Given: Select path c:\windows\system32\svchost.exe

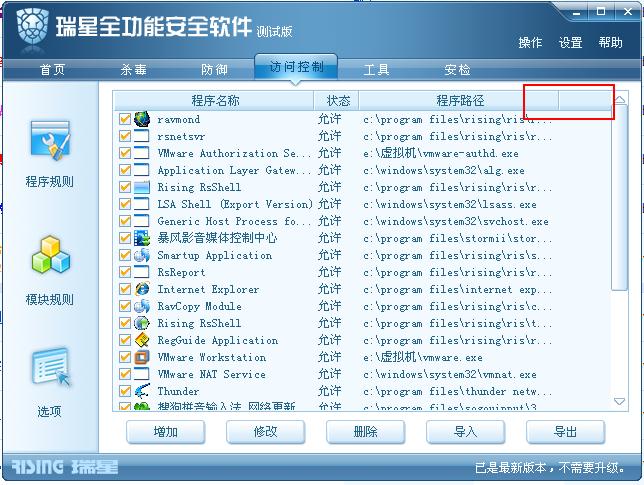Looking at the screenshot, I should click(456, 221).
